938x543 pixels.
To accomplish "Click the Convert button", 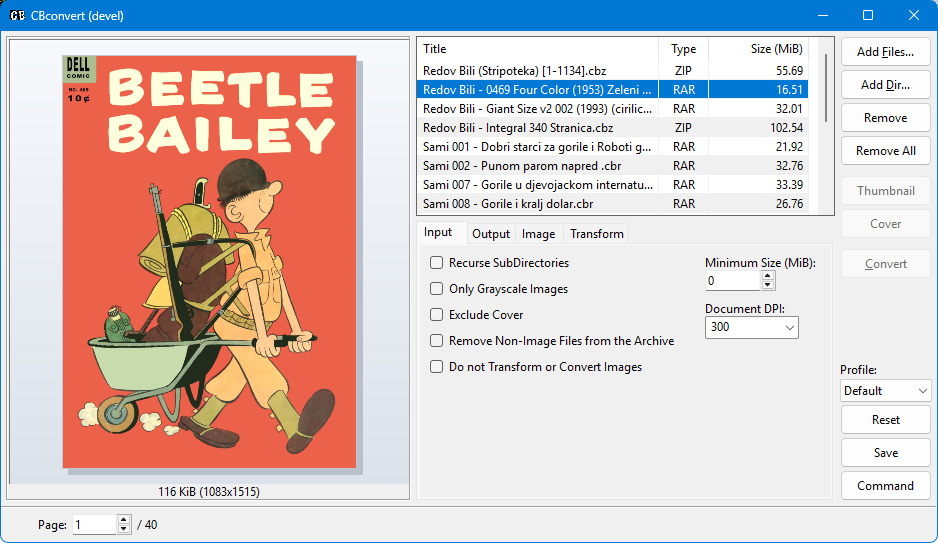I will pyautogui.click(x=885, y=264).
